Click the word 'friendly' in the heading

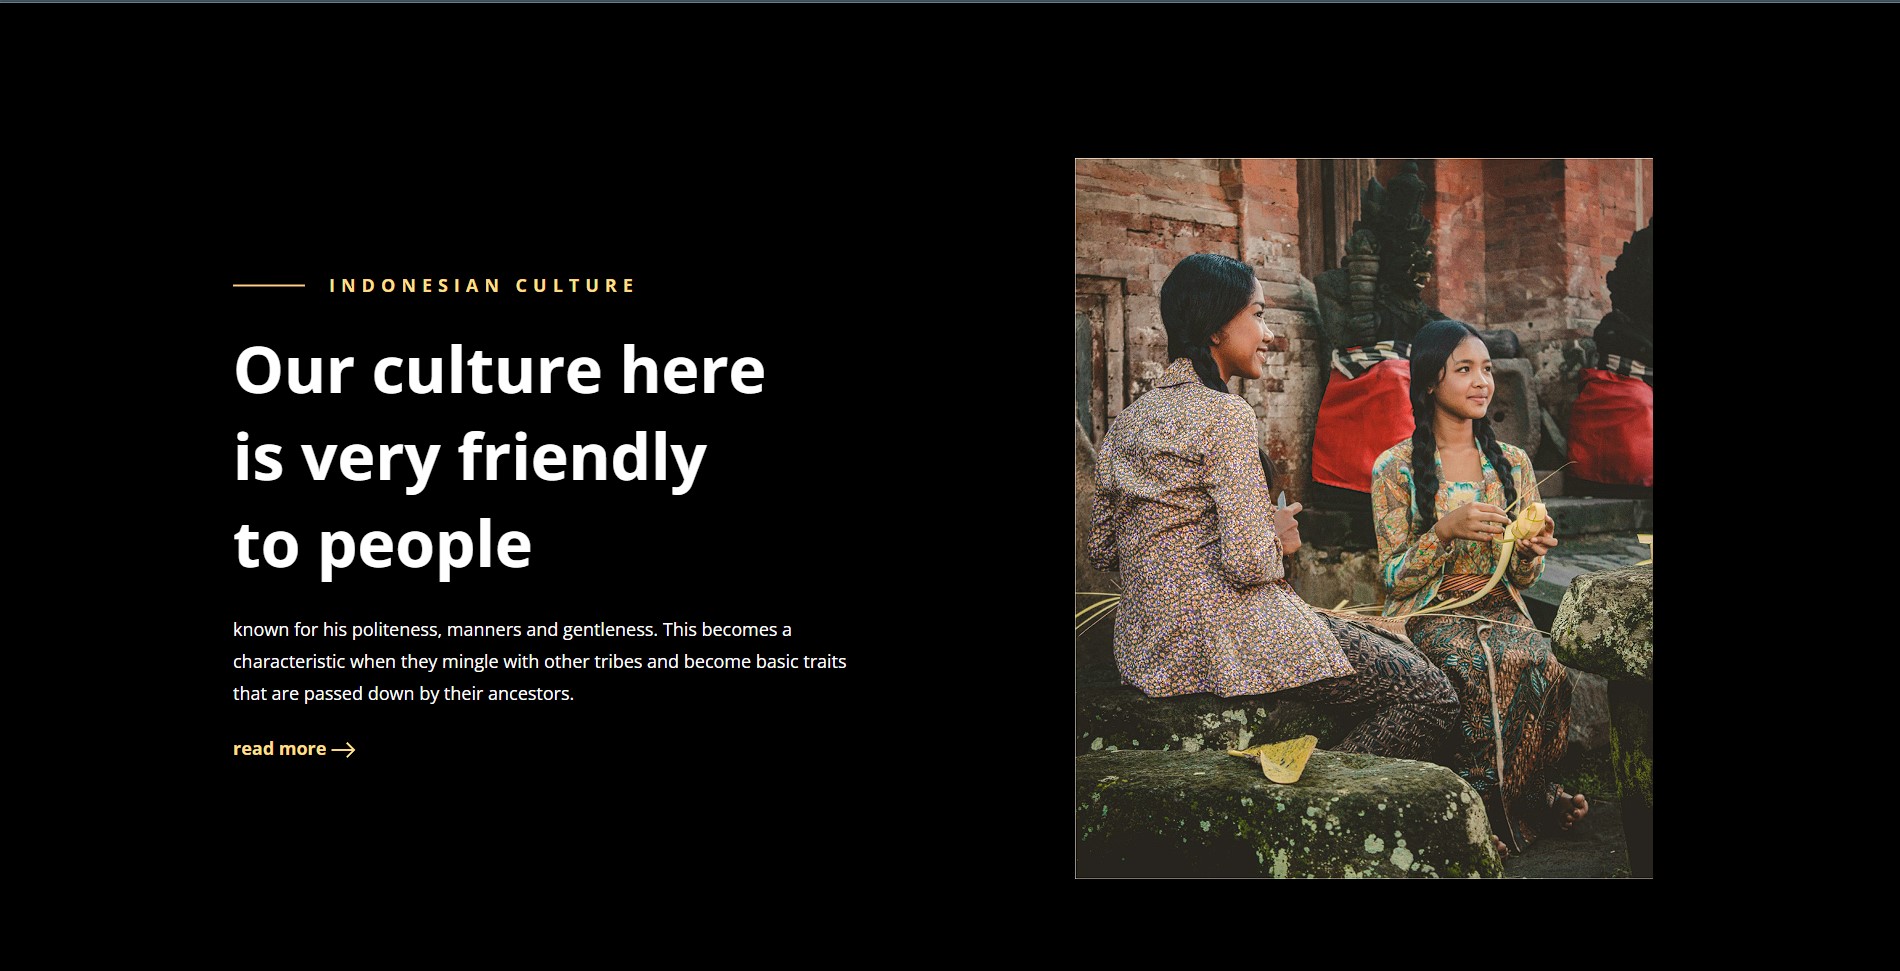click(582, 457)
